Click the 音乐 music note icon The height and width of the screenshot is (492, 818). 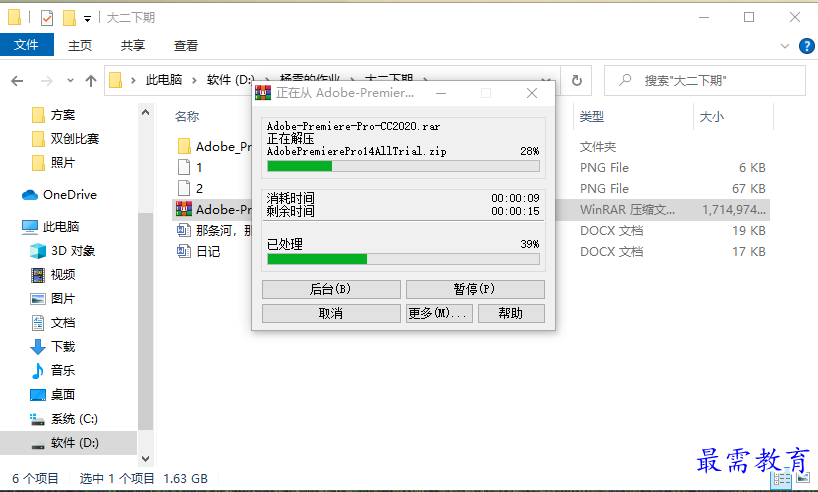(x=38, y=371)
